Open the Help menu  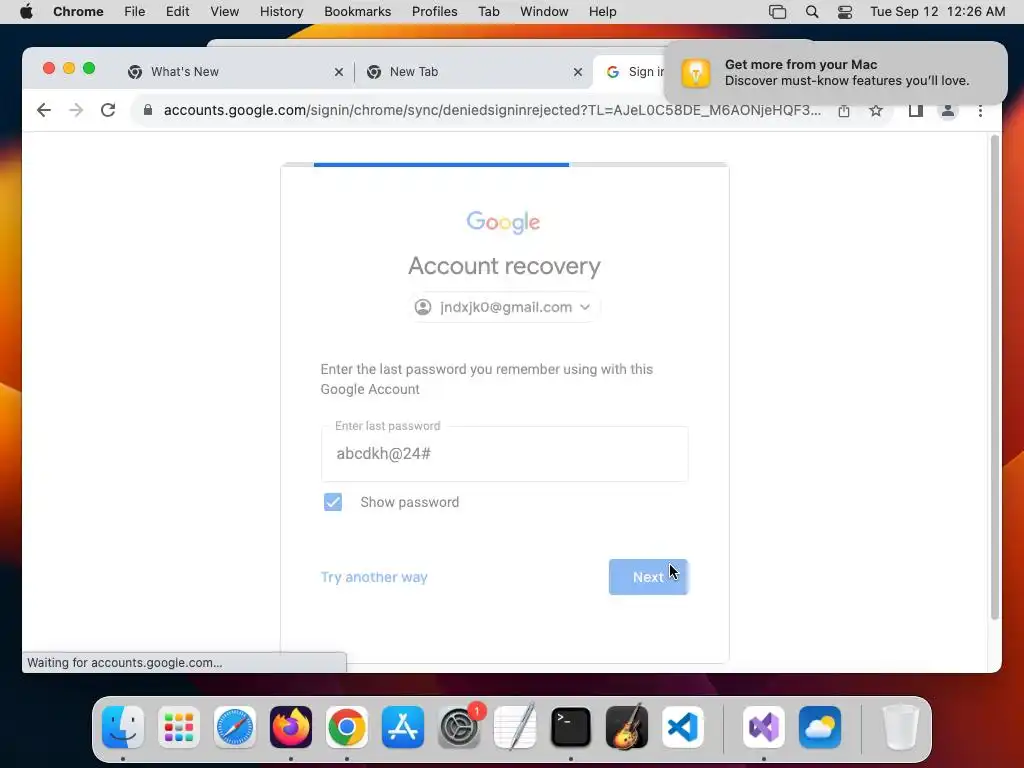pos(602,12)
